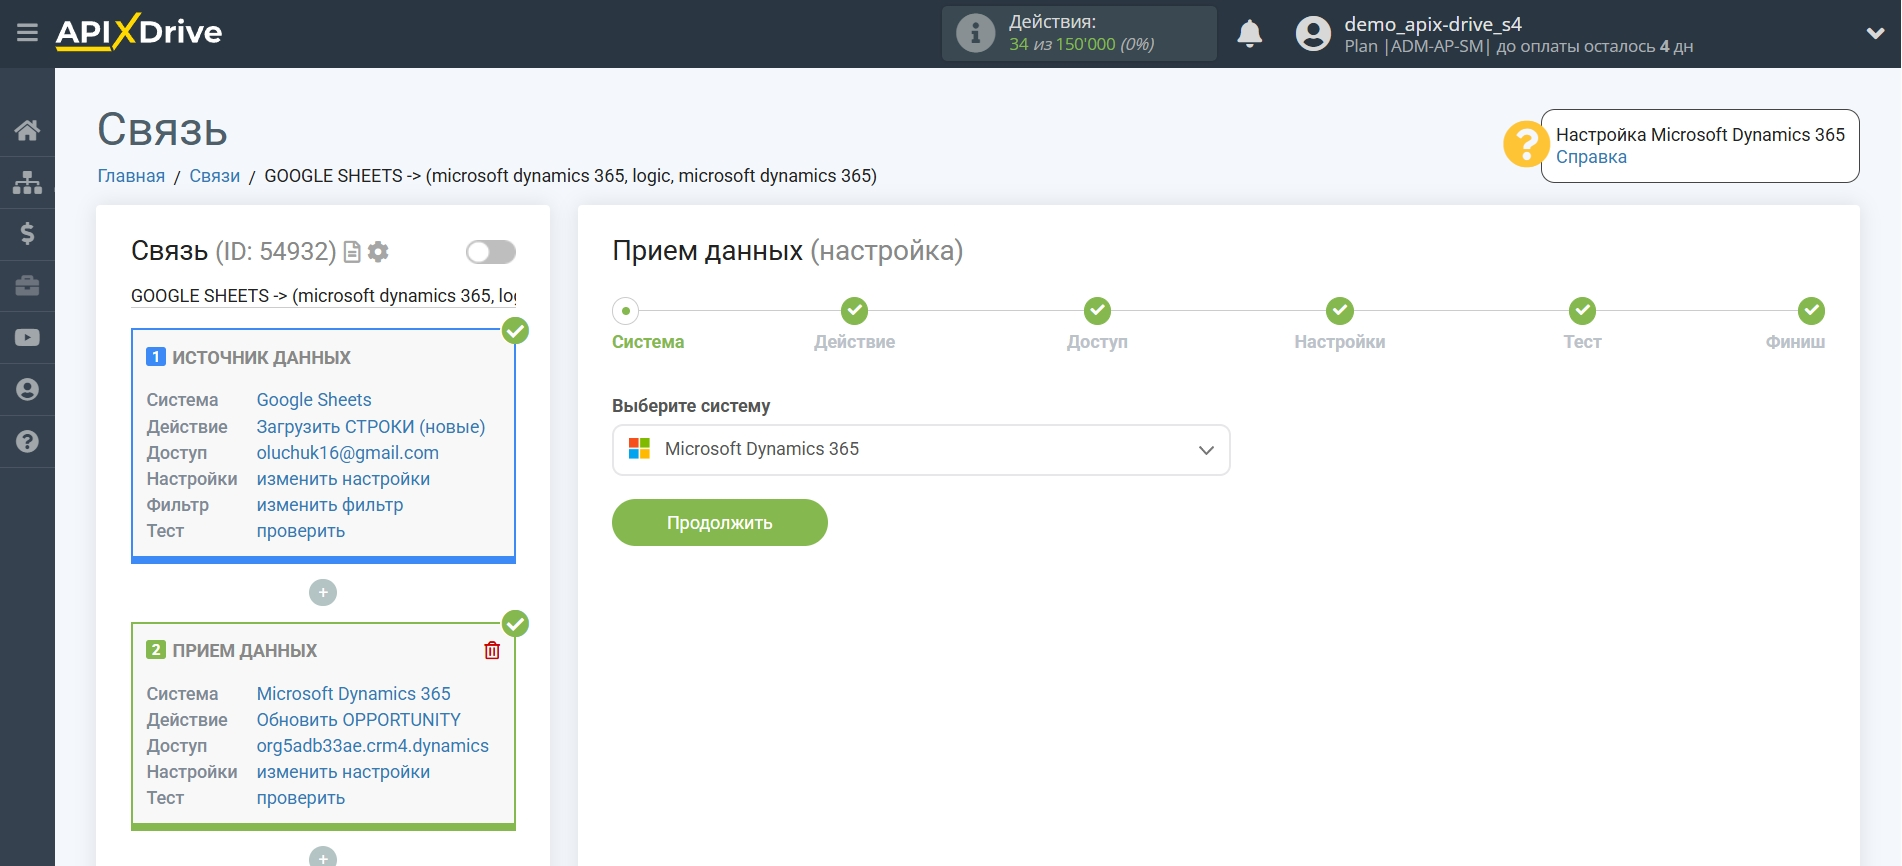Open receiver Microsoft Dynamics 365 system link
Viewport: 1902px width, 866px height.
click(x=354, y=694)
